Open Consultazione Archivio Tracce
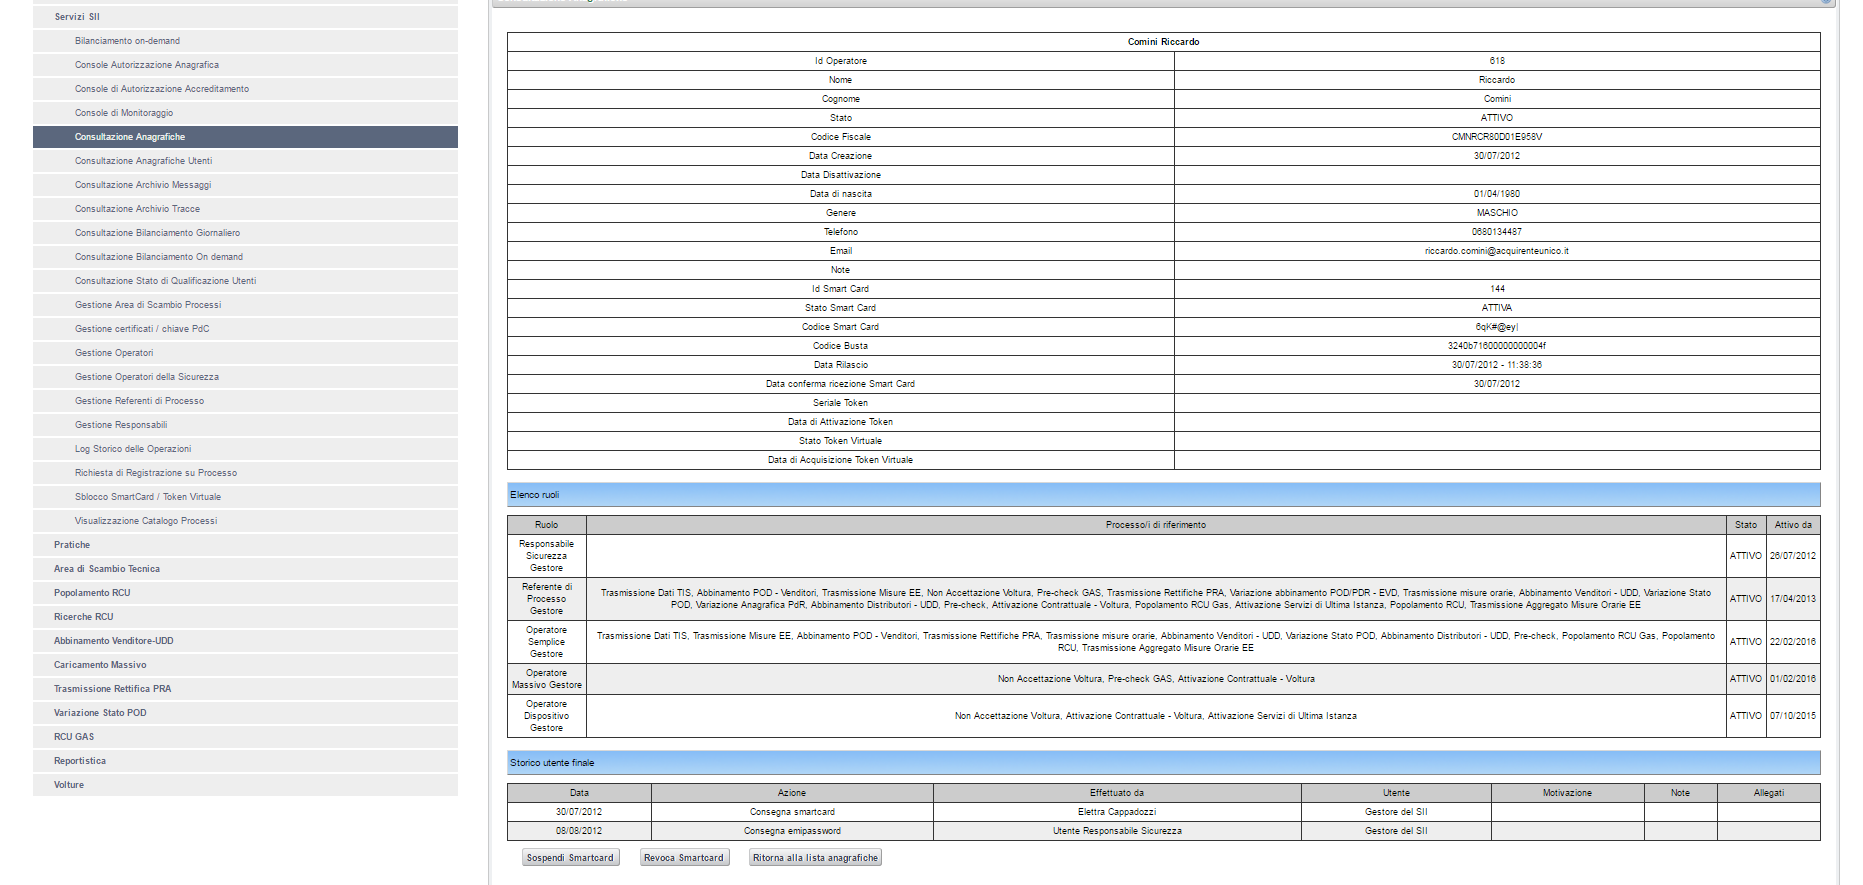The image size is (1863, 885). pyautogui.click(x=245, y=209)
